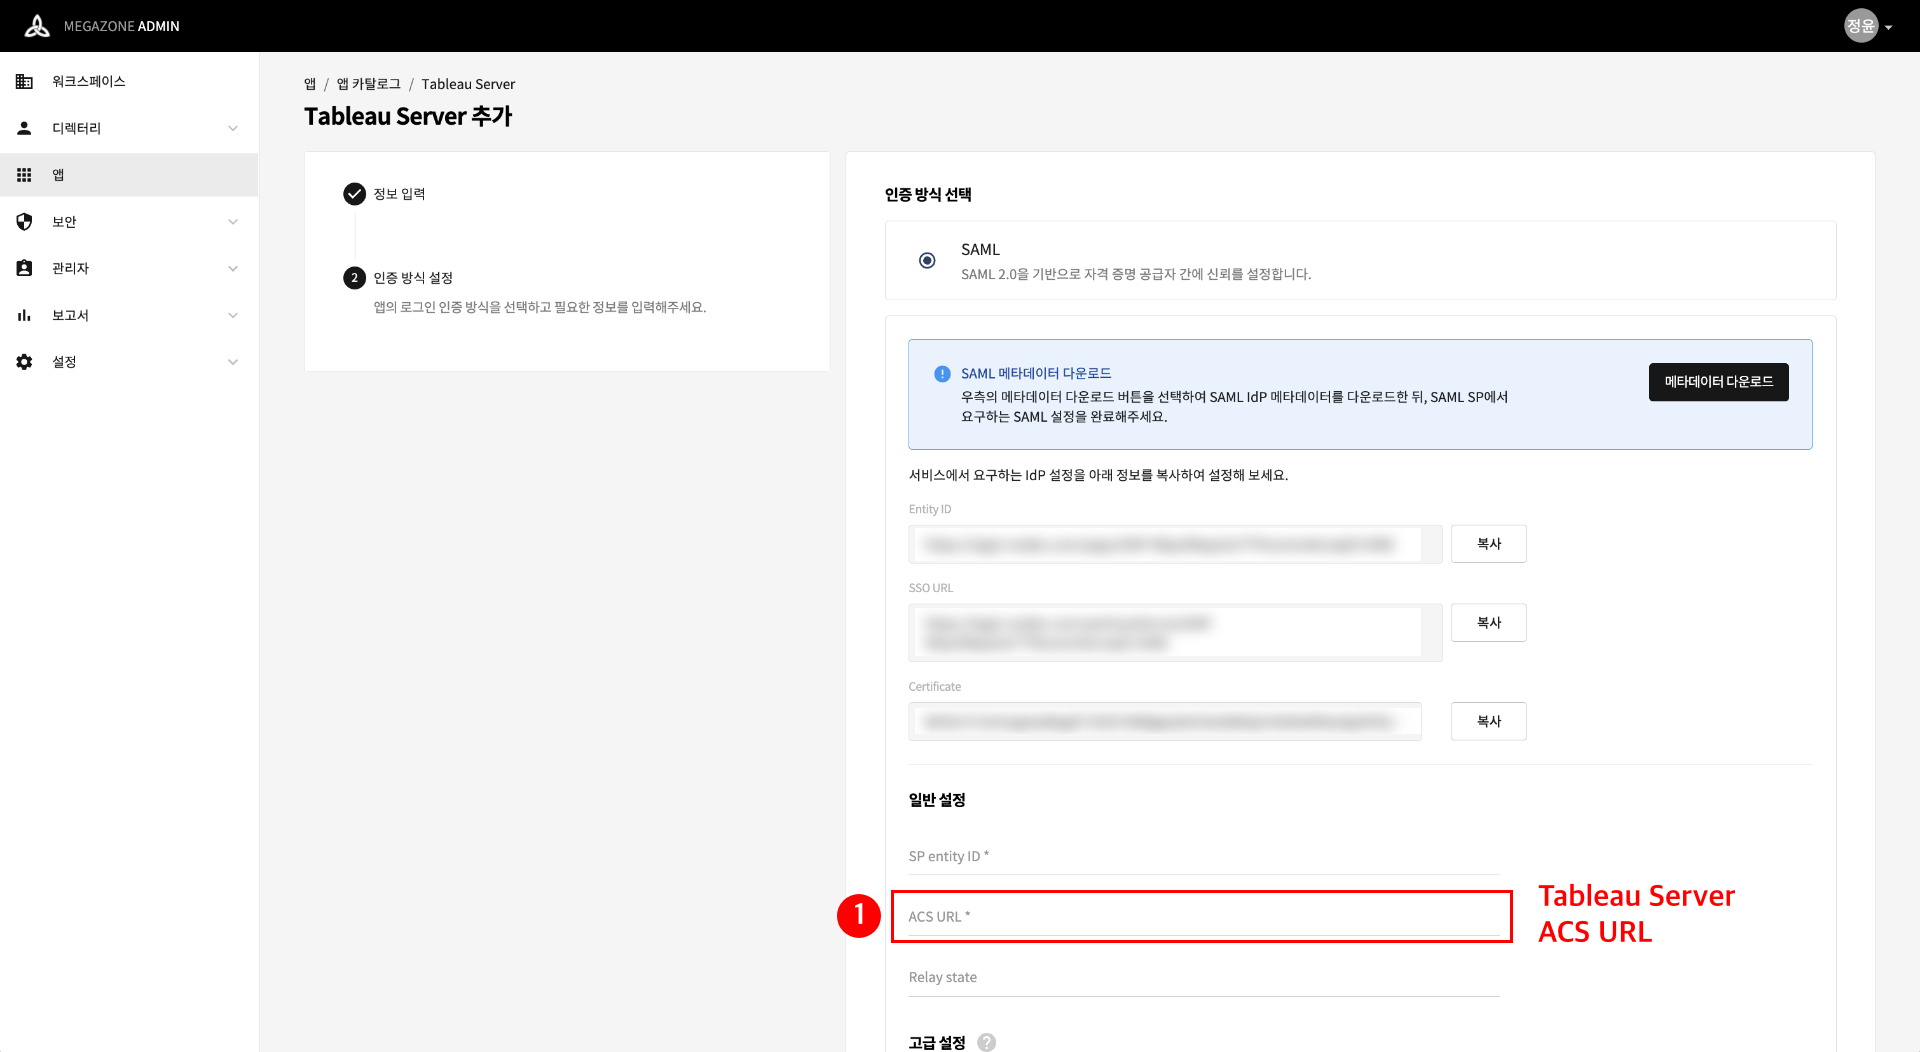Expand the 보고서 menu chevron
Screen dimensions: 1920x1052
233,315
